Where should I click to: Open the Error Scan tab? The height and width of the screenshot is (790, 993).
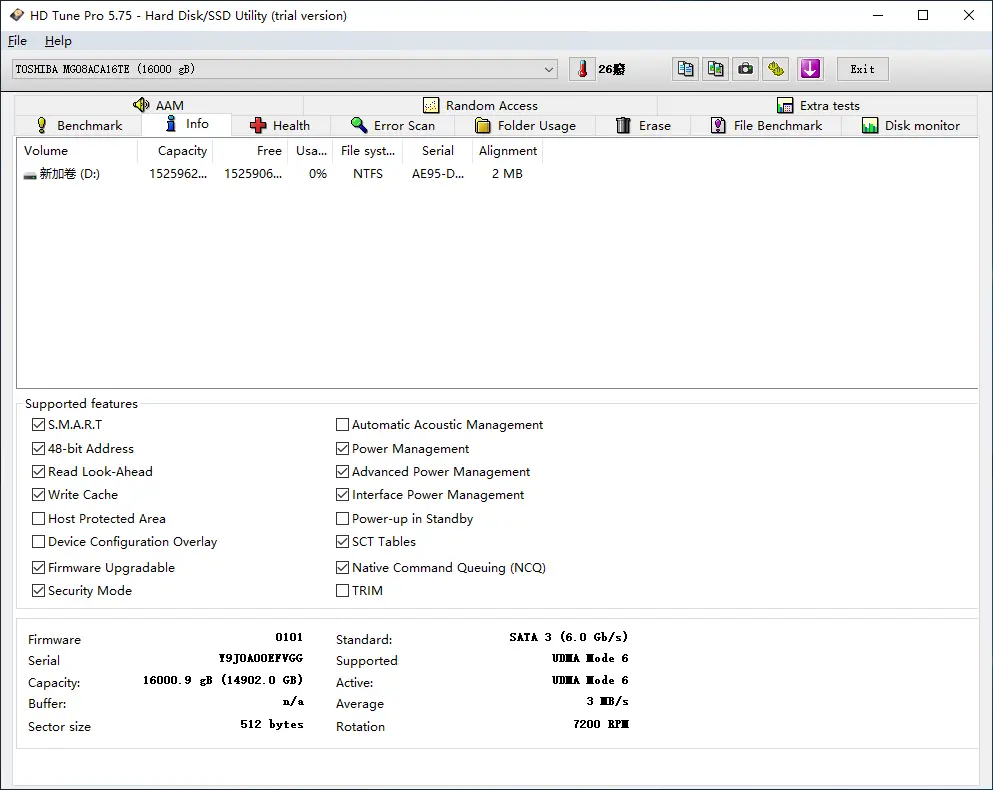click(x=392, y=125)
